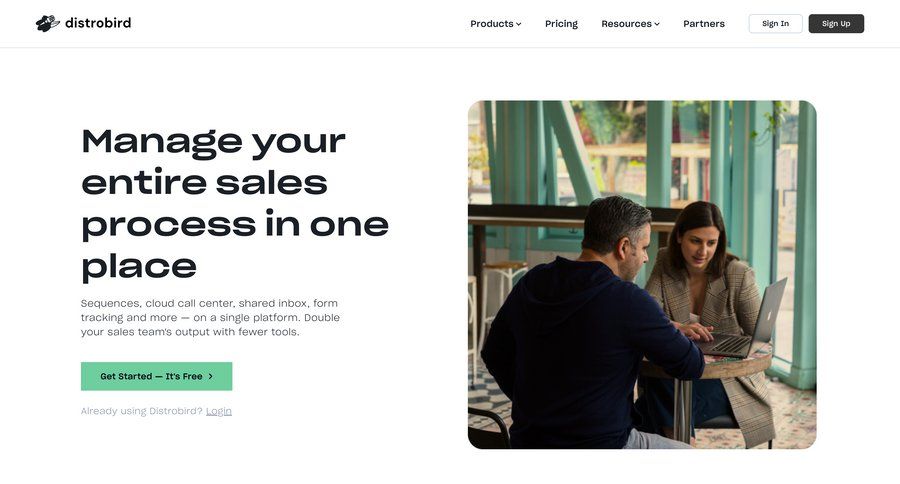This screenshot has height=484, width=900.
Task: Expand the chevron next to Products
Action: [x=518, y=24]
